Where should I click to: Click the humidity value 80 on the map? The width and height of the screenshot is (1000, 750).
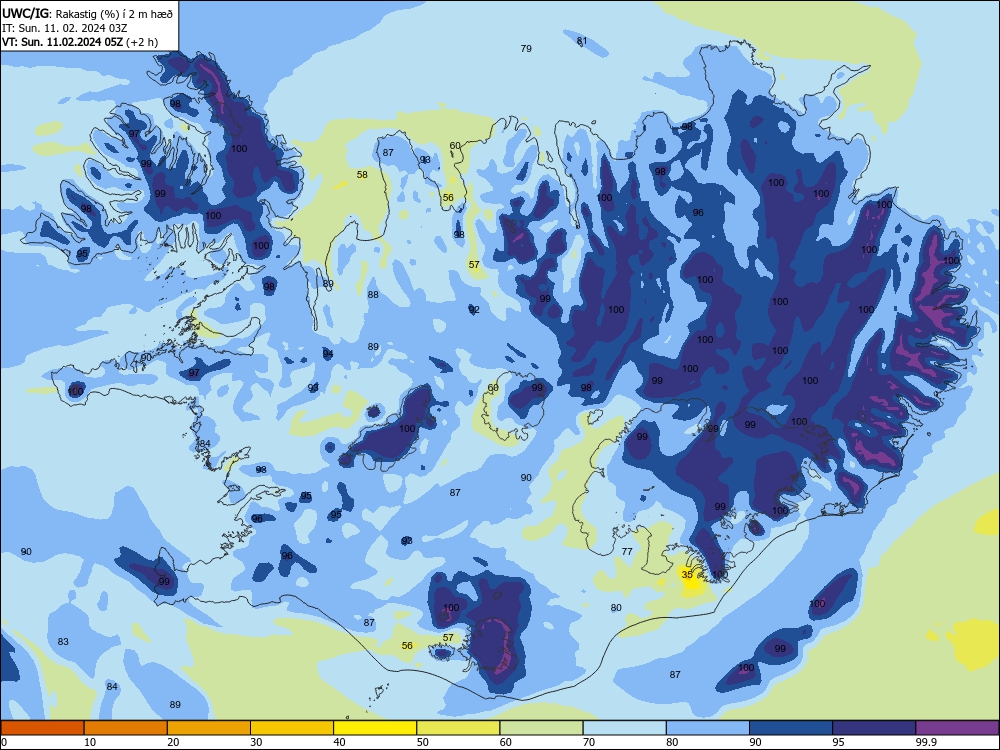pyautogui.click(x=616, y=608)
